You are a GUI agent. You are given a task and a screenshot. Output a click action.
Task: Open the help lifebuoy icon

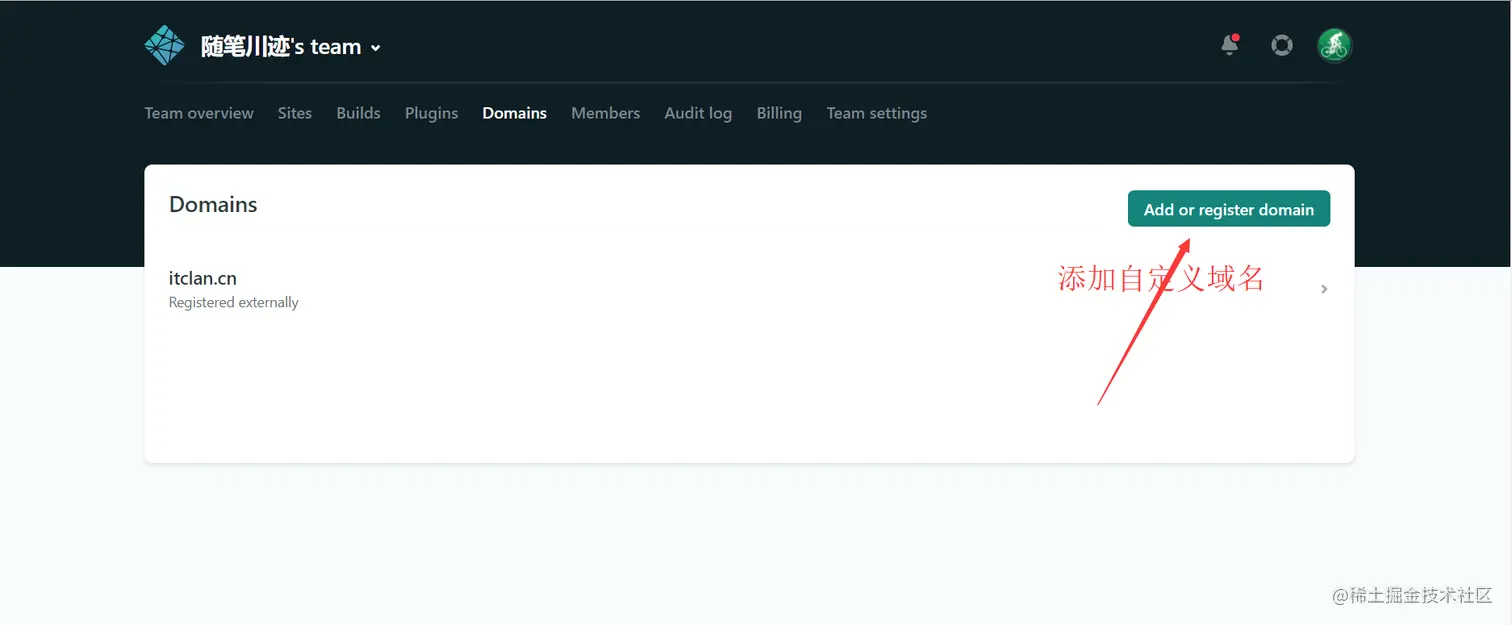point(1282,45)
